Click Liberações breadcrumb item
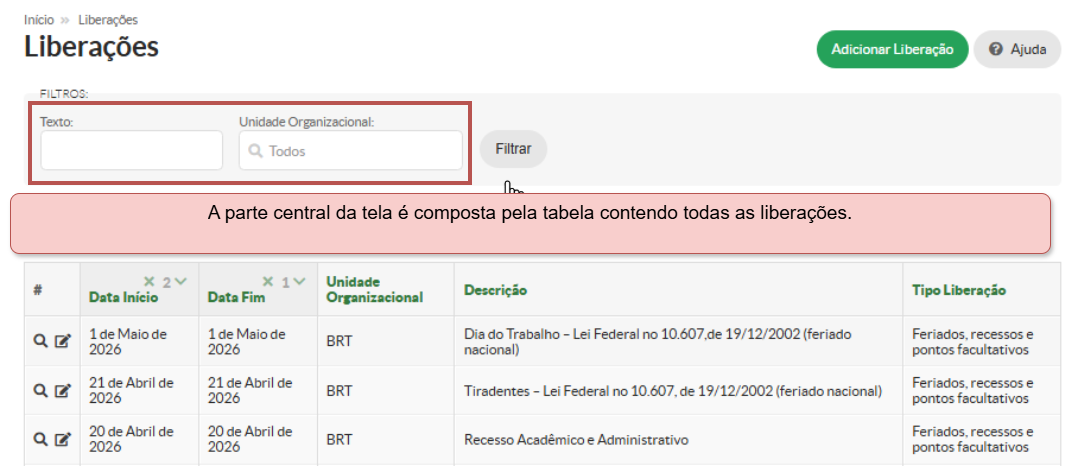 [108, 19]
